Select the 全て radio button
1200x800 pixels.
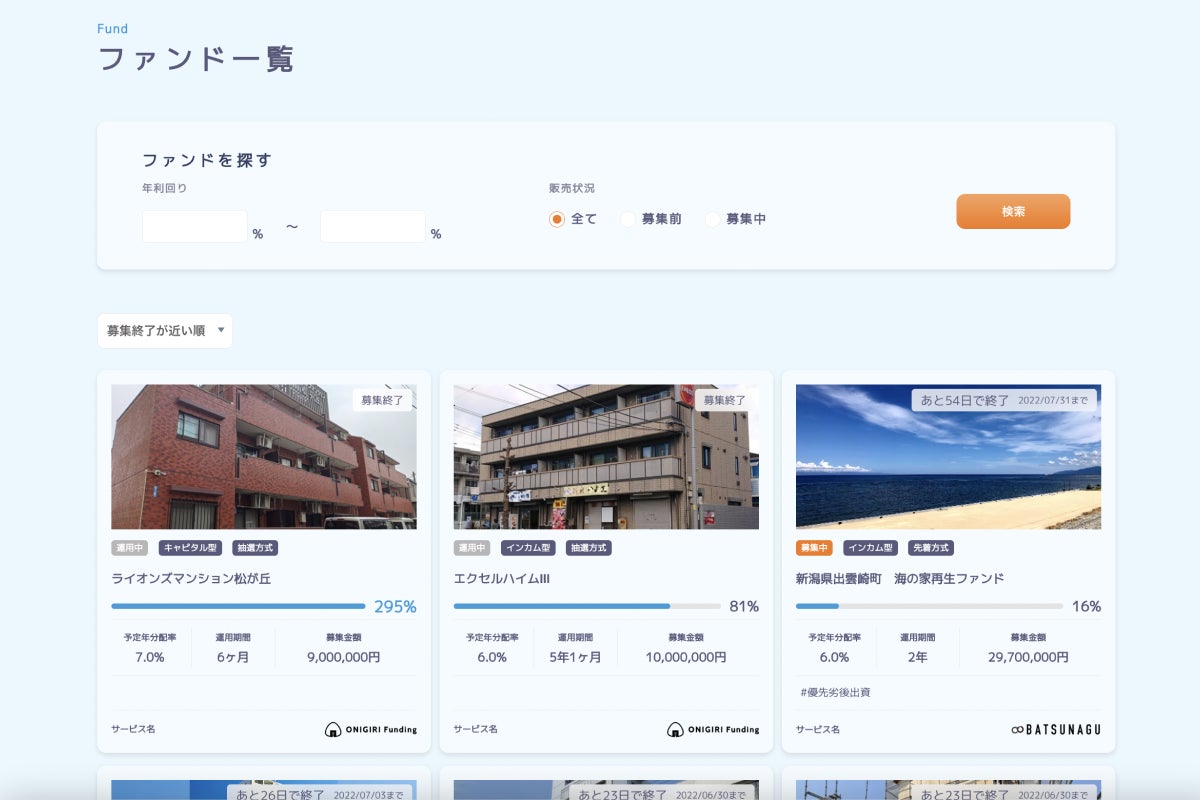coord(557,219)
